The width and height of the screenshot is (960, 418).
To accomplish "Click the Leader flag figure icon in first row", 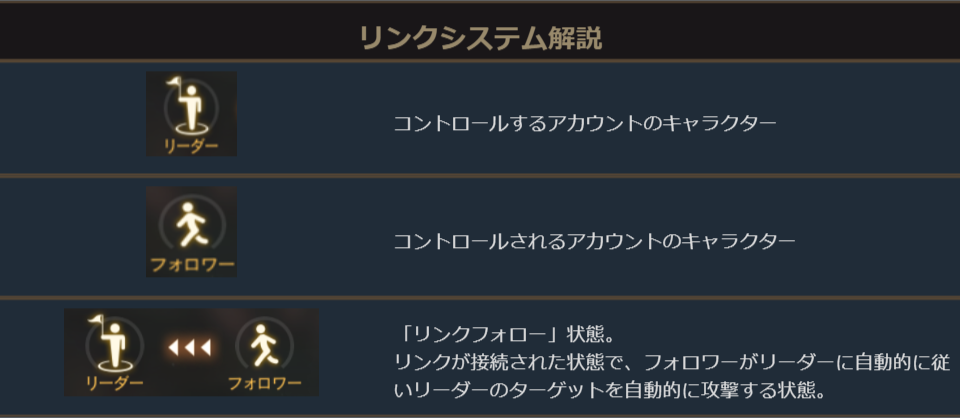I will coord(190,108).
